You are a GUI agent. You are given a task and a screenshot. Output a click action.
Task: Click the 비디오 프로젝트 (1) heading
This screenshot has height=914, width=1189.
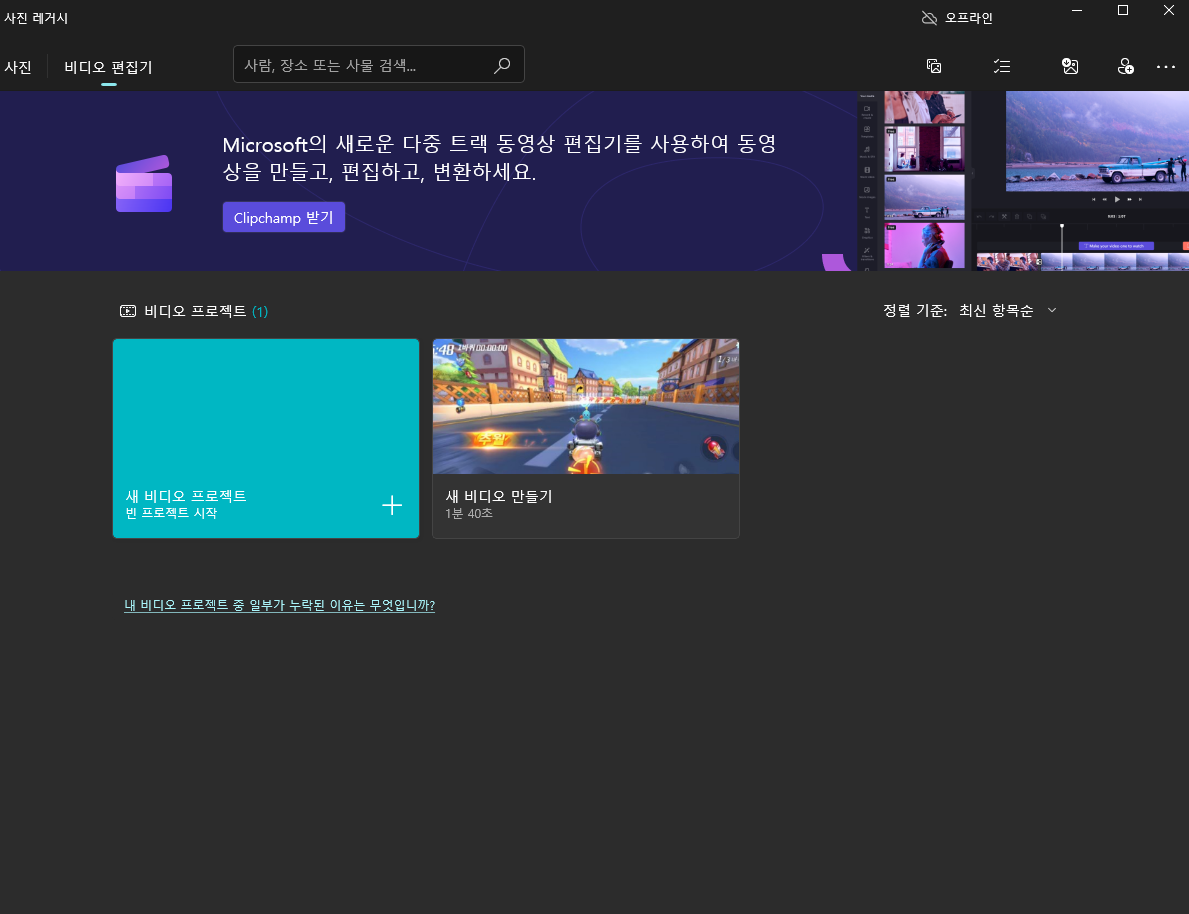coord(206,311)
